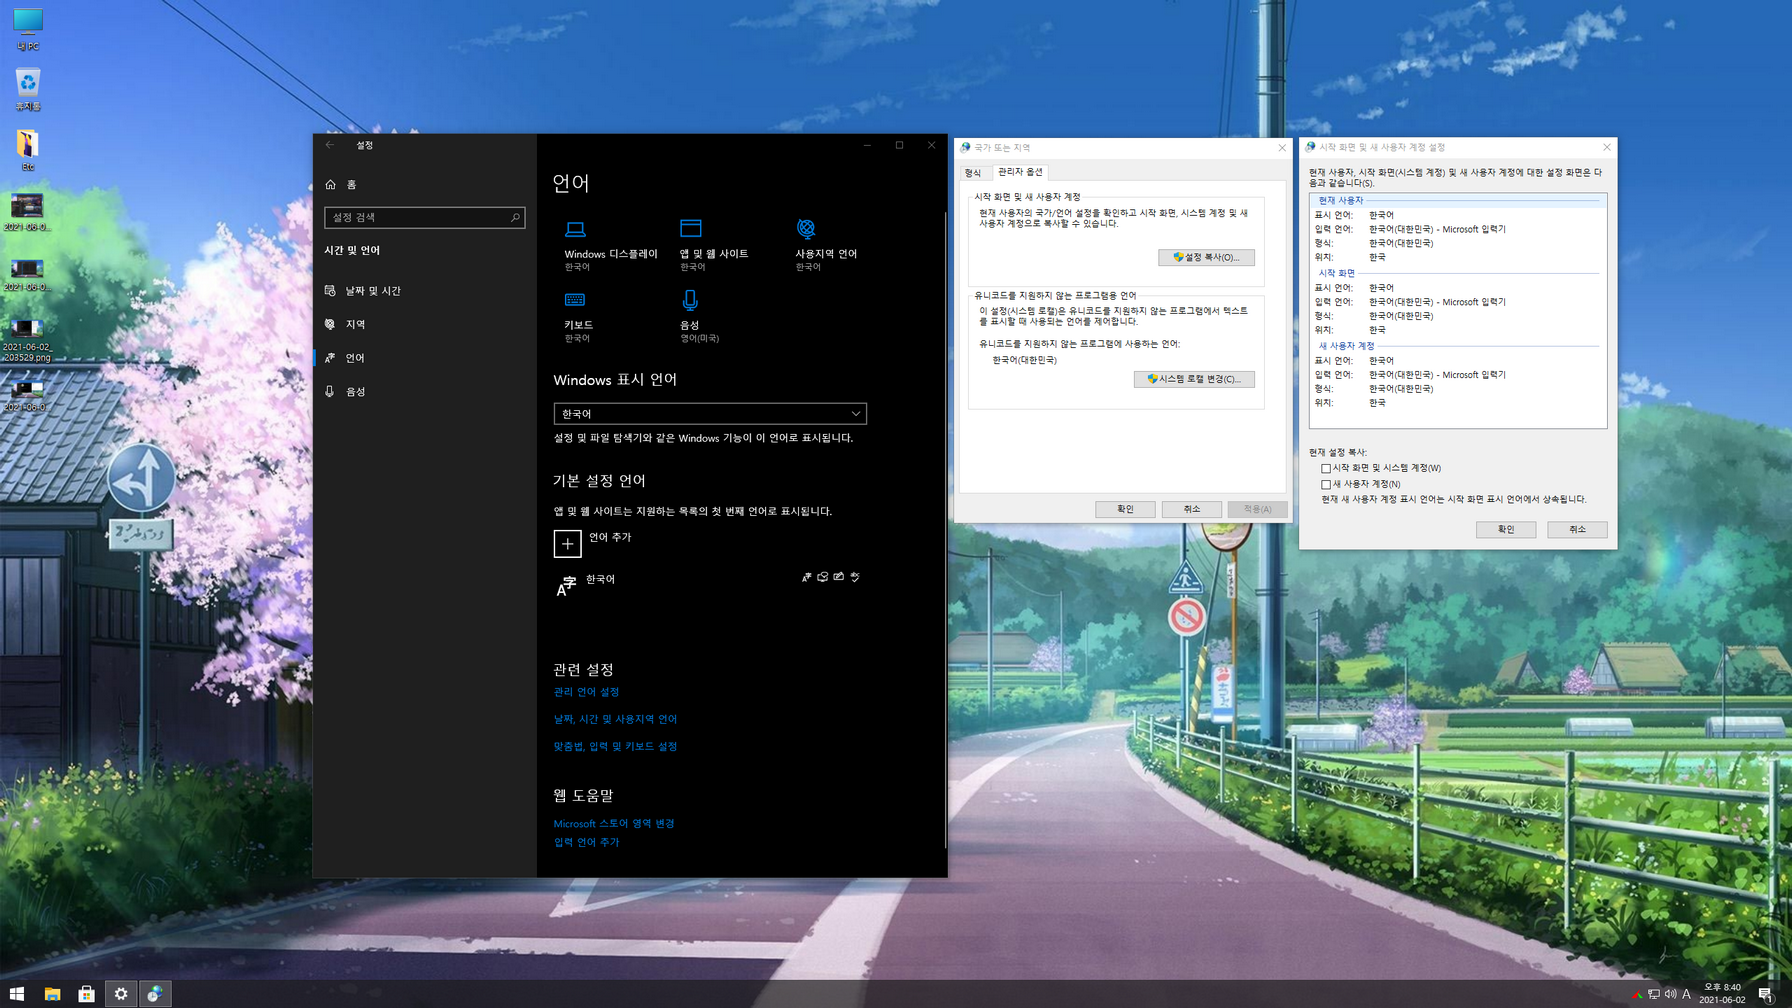Click the 음성 microphone icon tile
Viewport: 1792px width, 1008px height.
point(690,300)
